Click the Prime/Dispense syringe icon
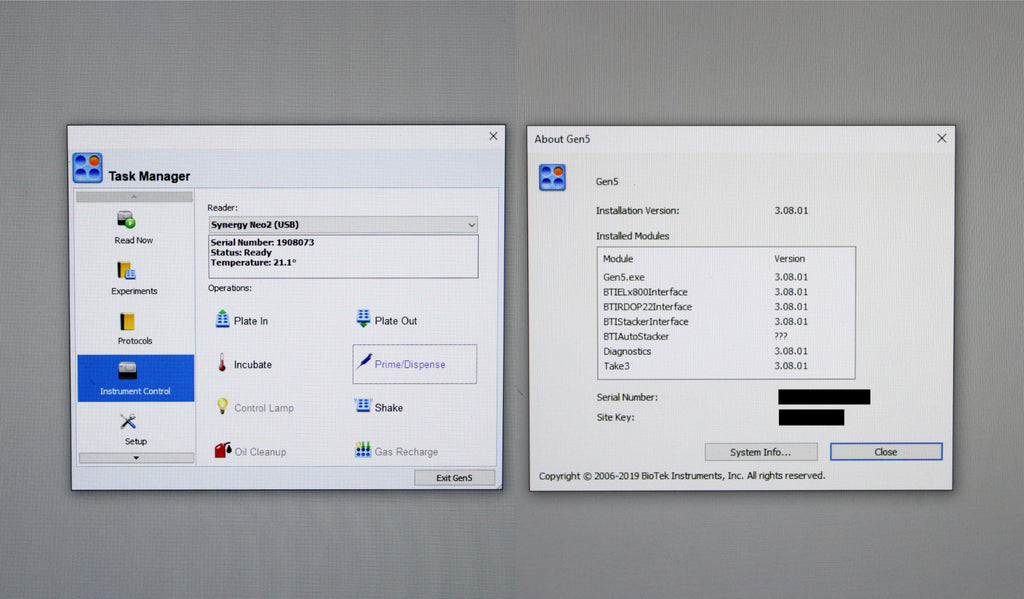The height and width of the screenshot is (599, 1024). [364, 361]
